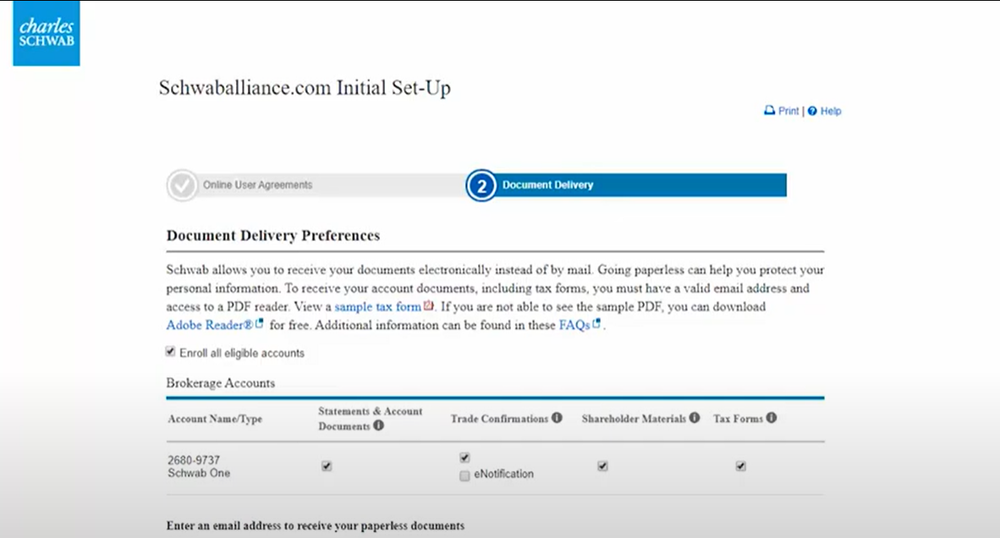Click the Trade Confirmations column header

(499, 419)
